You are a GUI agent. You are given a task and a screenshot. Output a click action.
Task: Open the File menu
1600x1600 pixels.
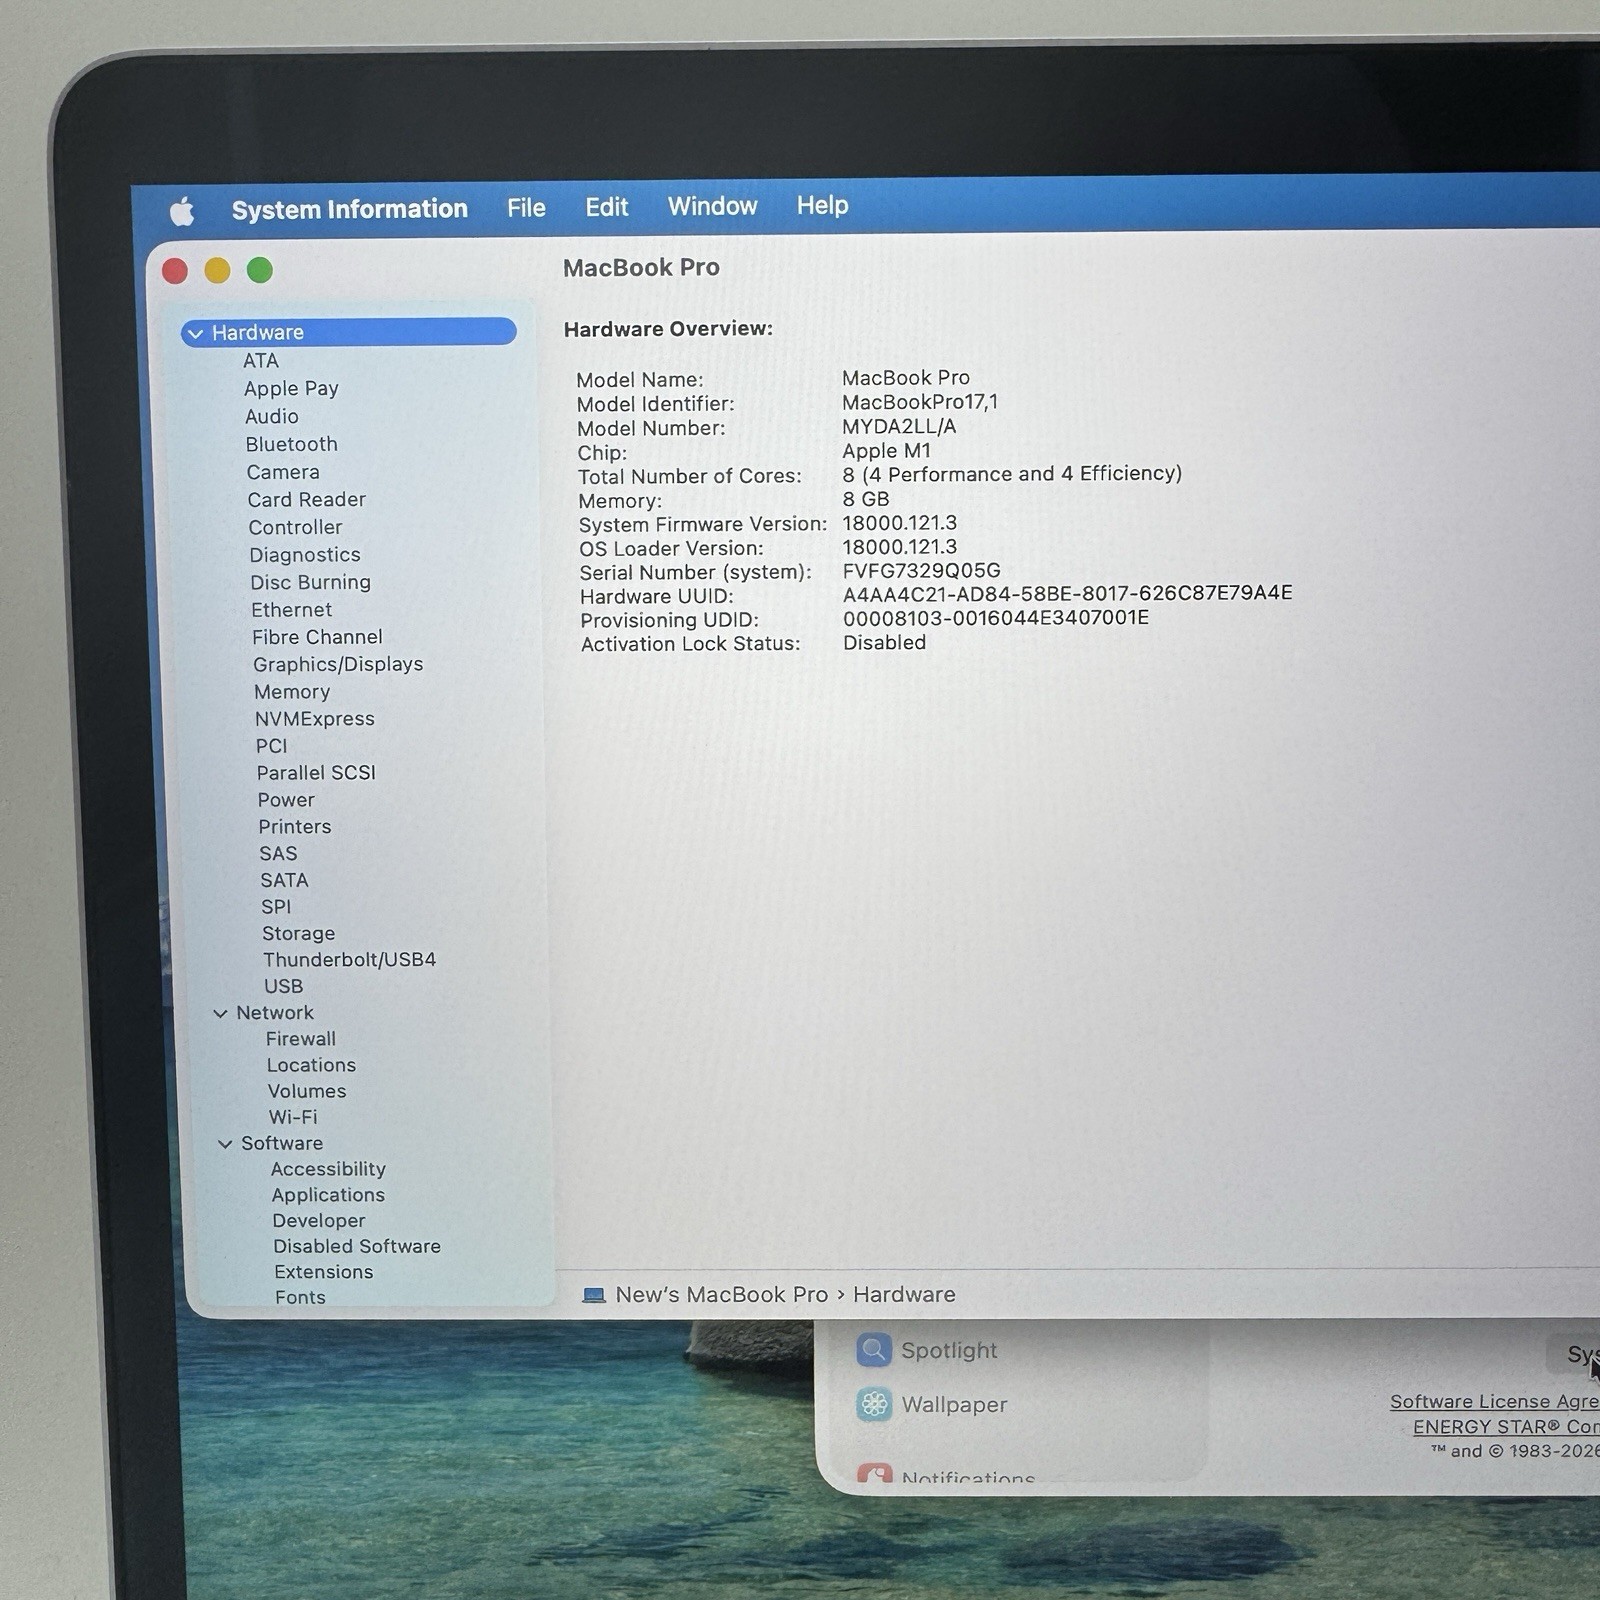point(526,208)
